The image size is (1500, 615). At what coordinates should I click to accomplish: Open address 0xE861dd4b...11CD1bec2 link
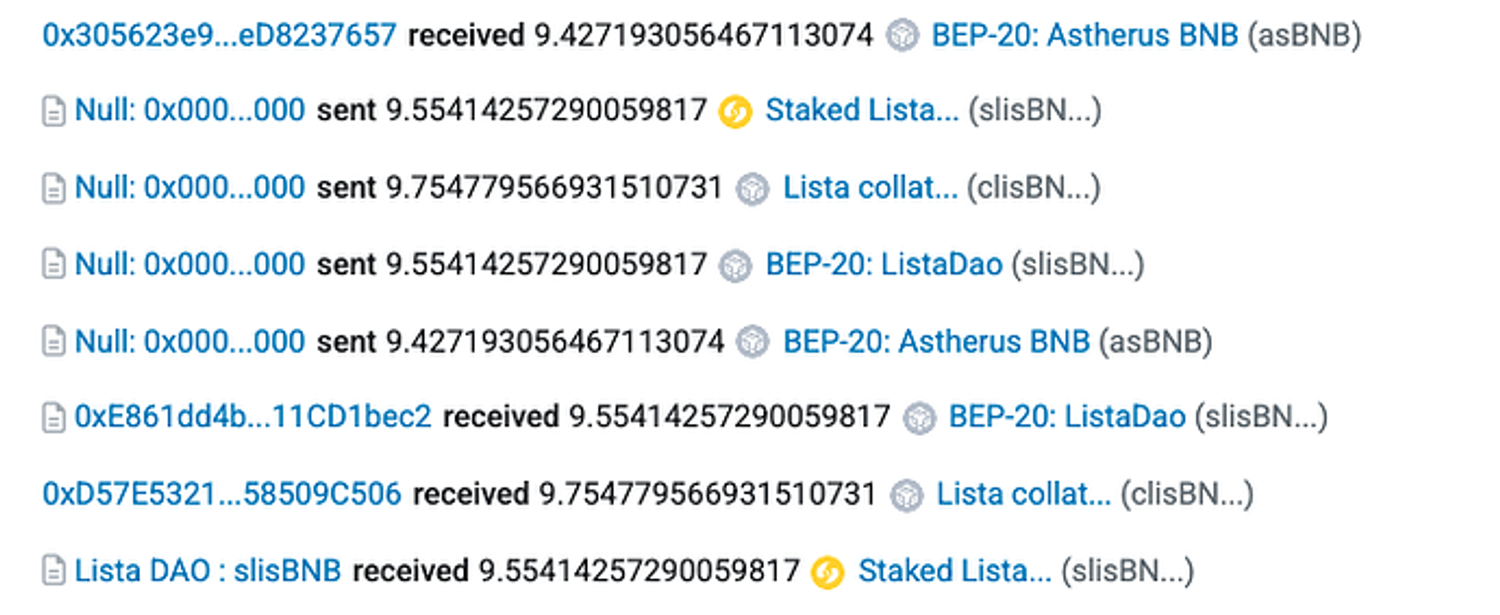click(x=253, y=417)
